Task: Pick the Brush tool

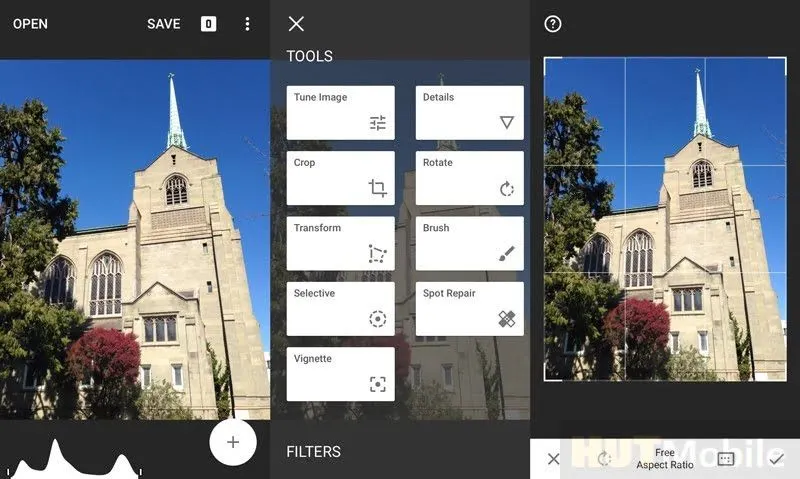Action: click(x=469, y=243)
